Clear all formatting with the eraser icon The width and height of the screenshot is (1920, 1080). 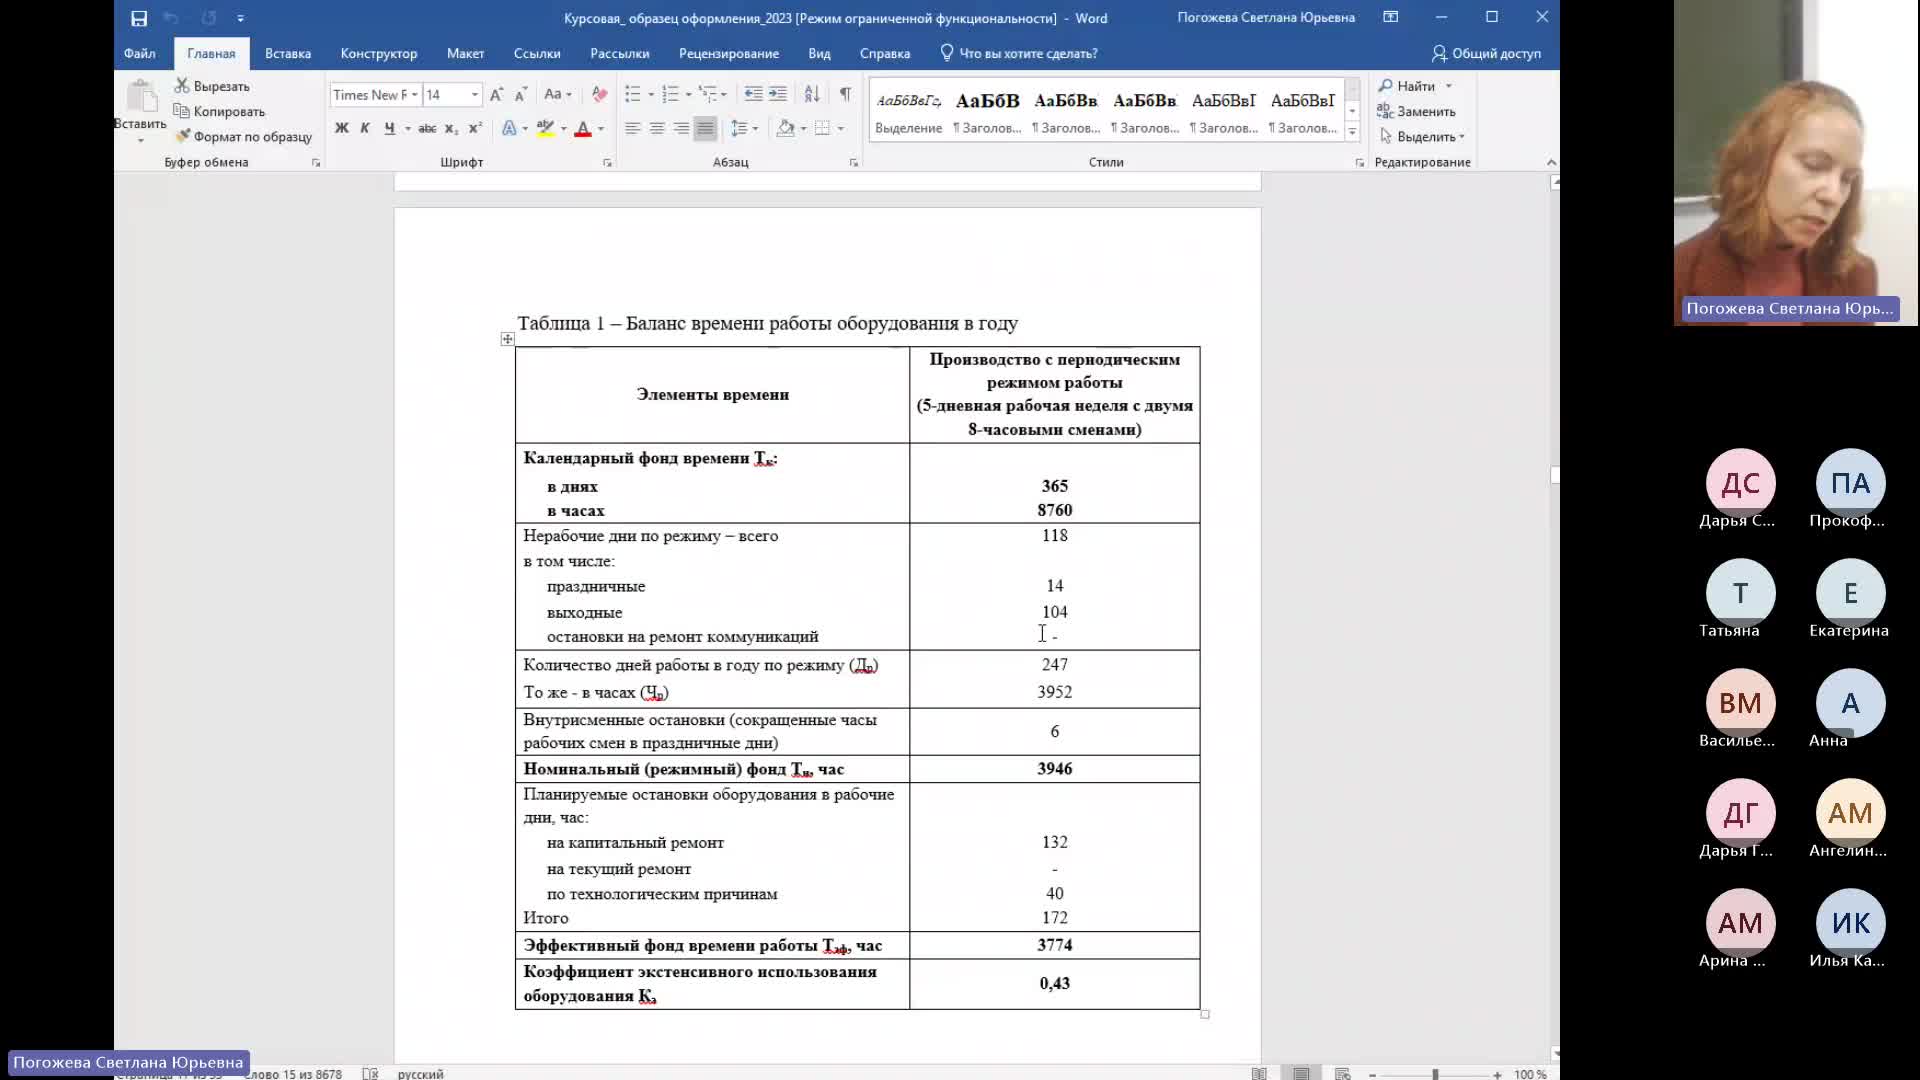(599, 94)
